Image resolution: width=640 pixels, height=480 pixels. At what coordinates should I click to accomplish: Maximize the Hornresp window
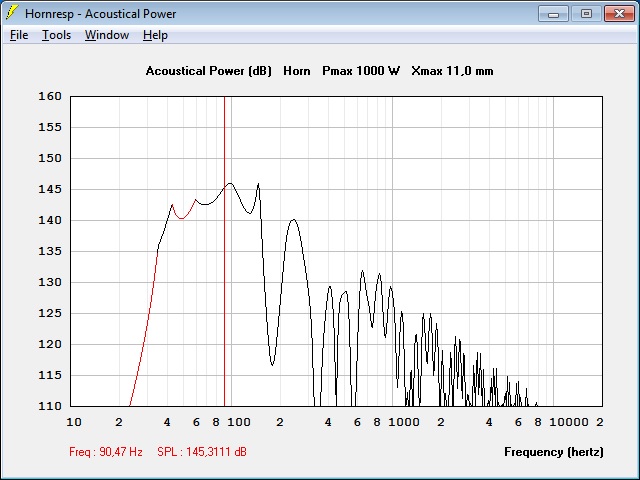click(x=586, y=14)
